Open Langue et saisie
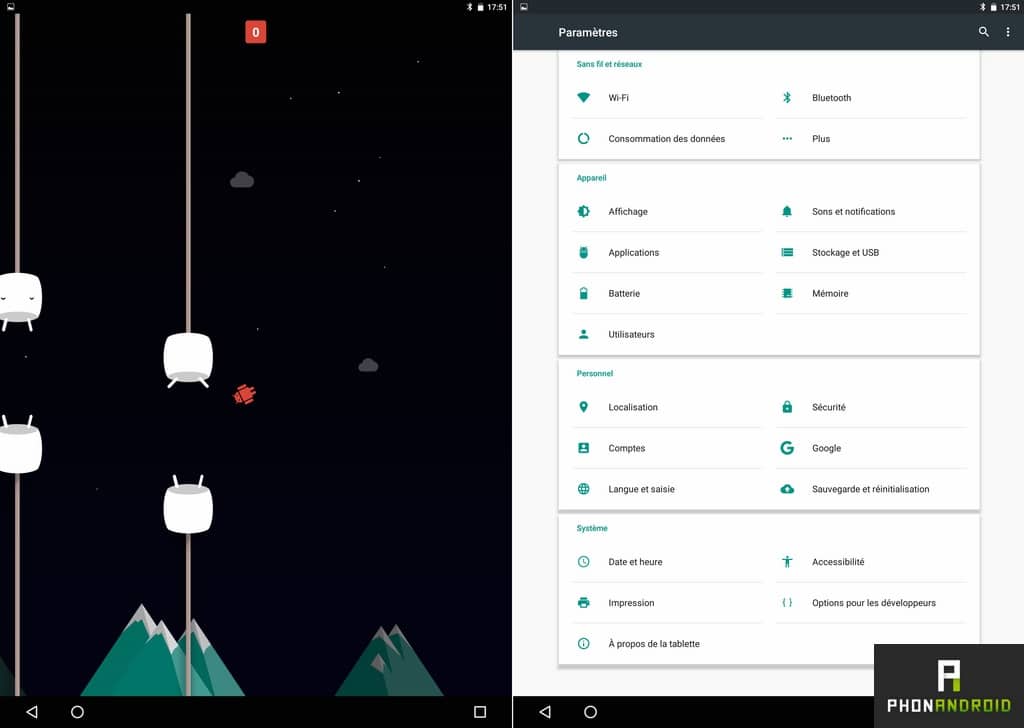The width and height of the screenshot is (1024, 728). click(x=667, y=489)
